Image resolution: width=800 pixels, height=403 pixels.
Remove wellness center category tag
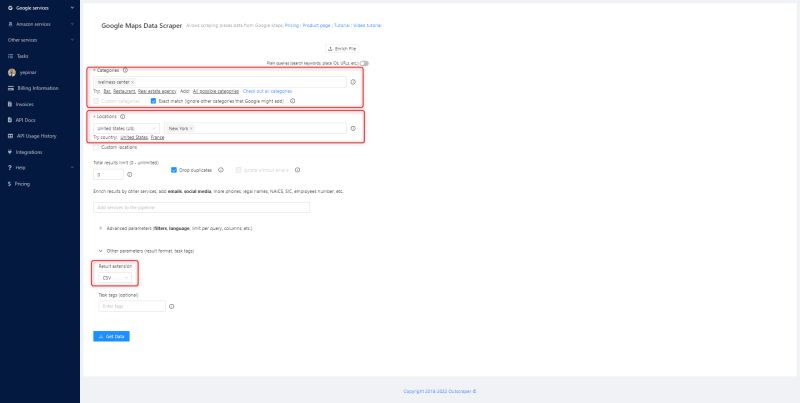point(133,82)
